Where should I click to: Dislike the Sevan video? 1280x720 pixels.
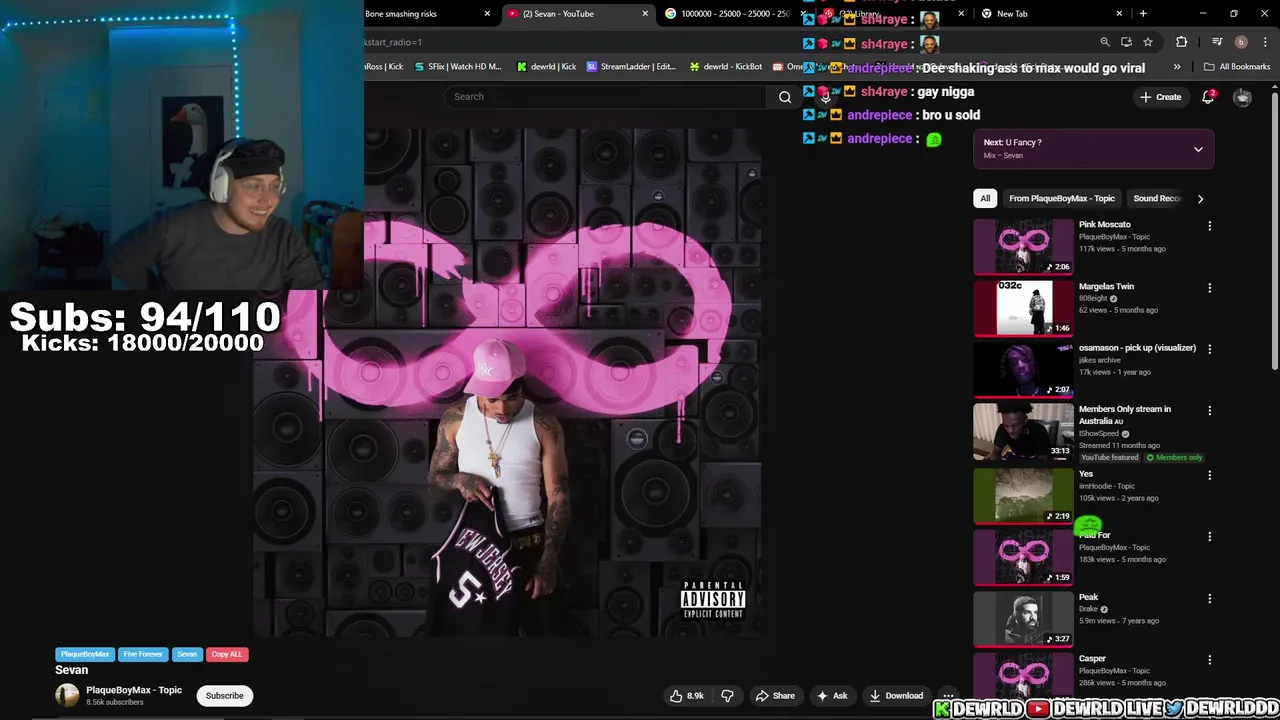click(x=727, y=696)
